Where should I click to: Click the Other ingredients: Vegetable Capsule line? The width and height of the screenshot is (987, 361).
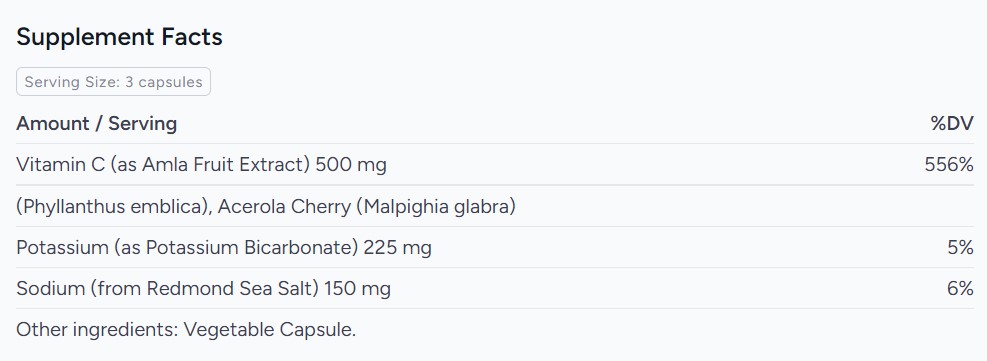tap(186, 330)
